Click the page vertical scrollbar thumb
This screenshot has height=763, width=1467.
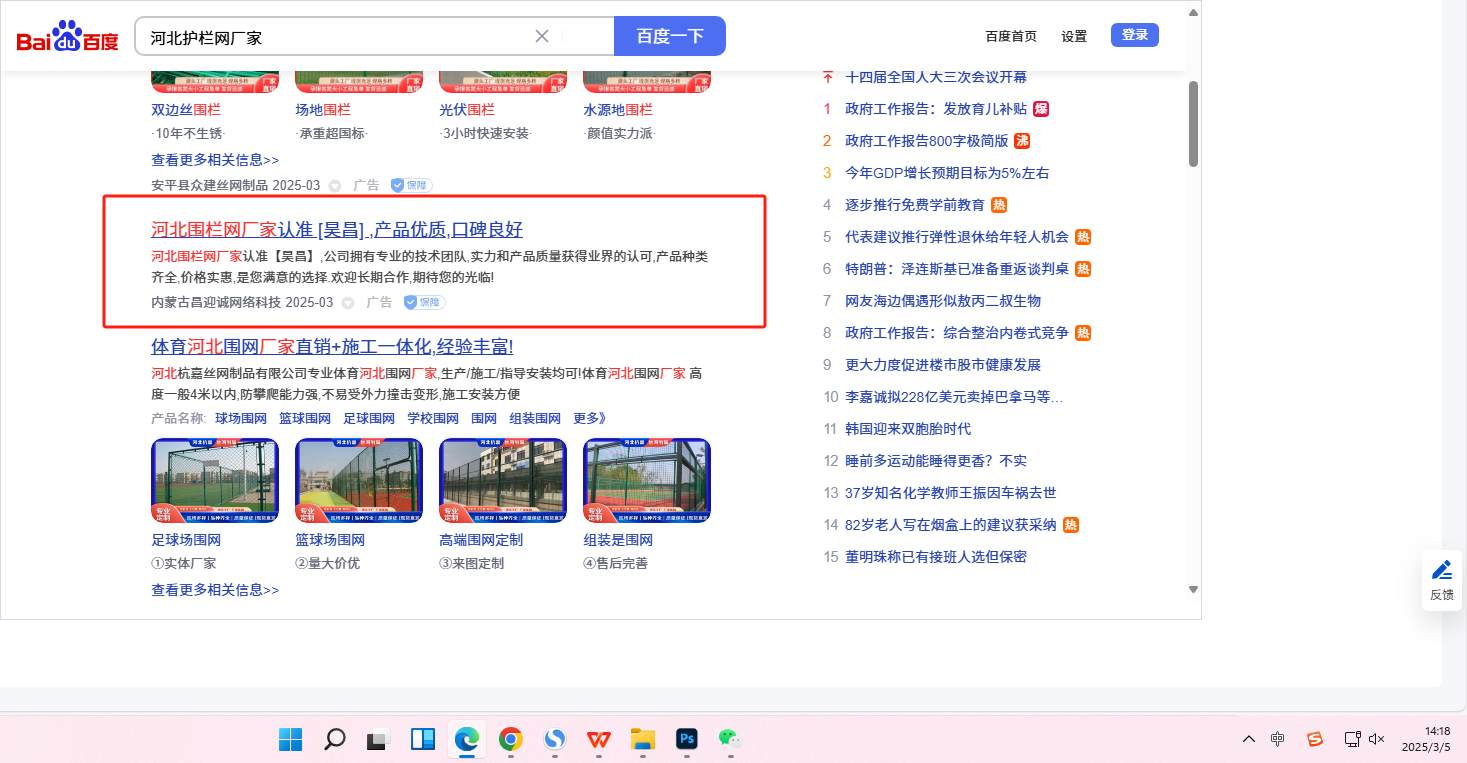[x=1193, y=123]
